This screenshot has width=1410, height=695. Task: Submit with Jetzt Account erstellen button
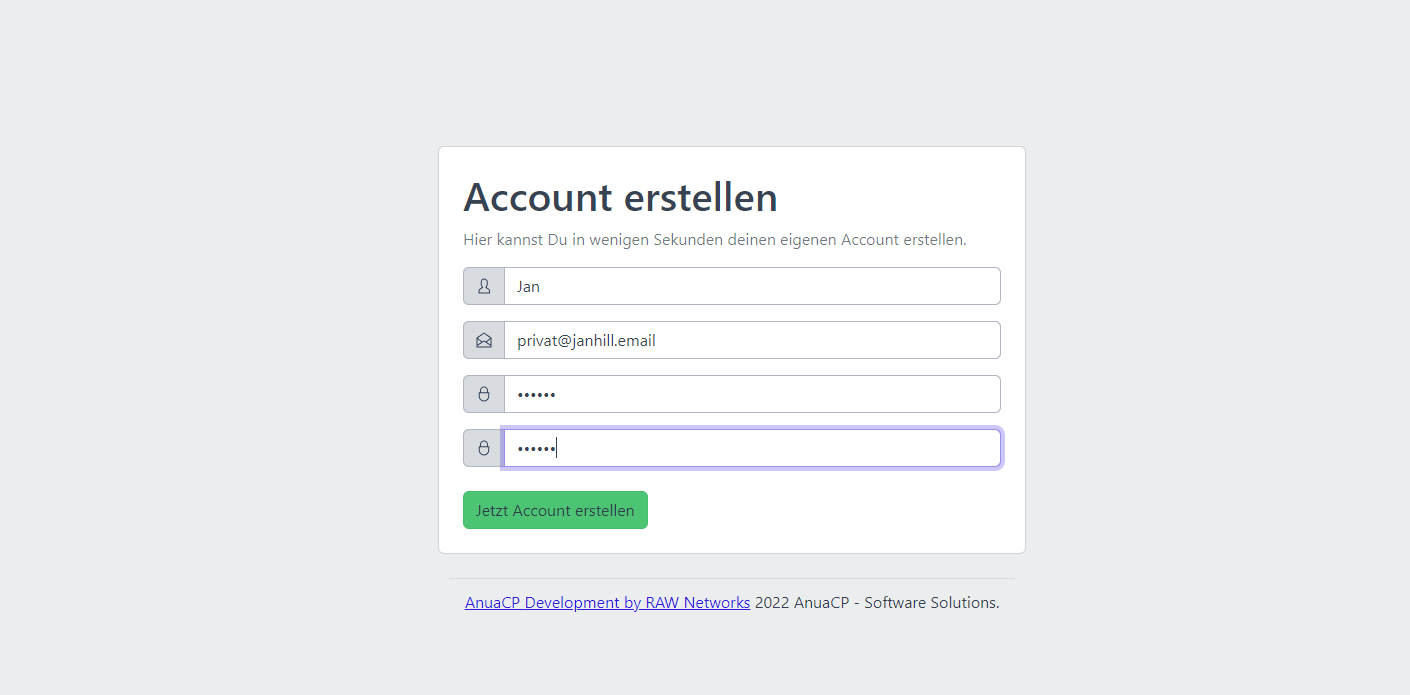[555, 510]
